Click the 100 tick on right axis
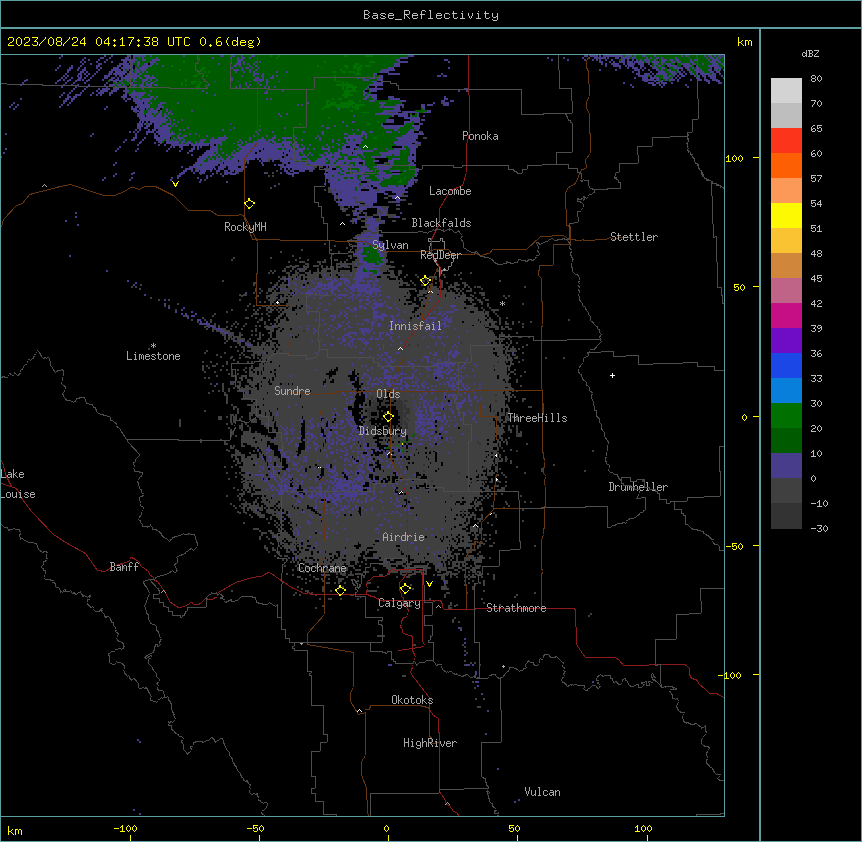Image resolution: width=862 pixels, height=842 pixels. [734, 158]
